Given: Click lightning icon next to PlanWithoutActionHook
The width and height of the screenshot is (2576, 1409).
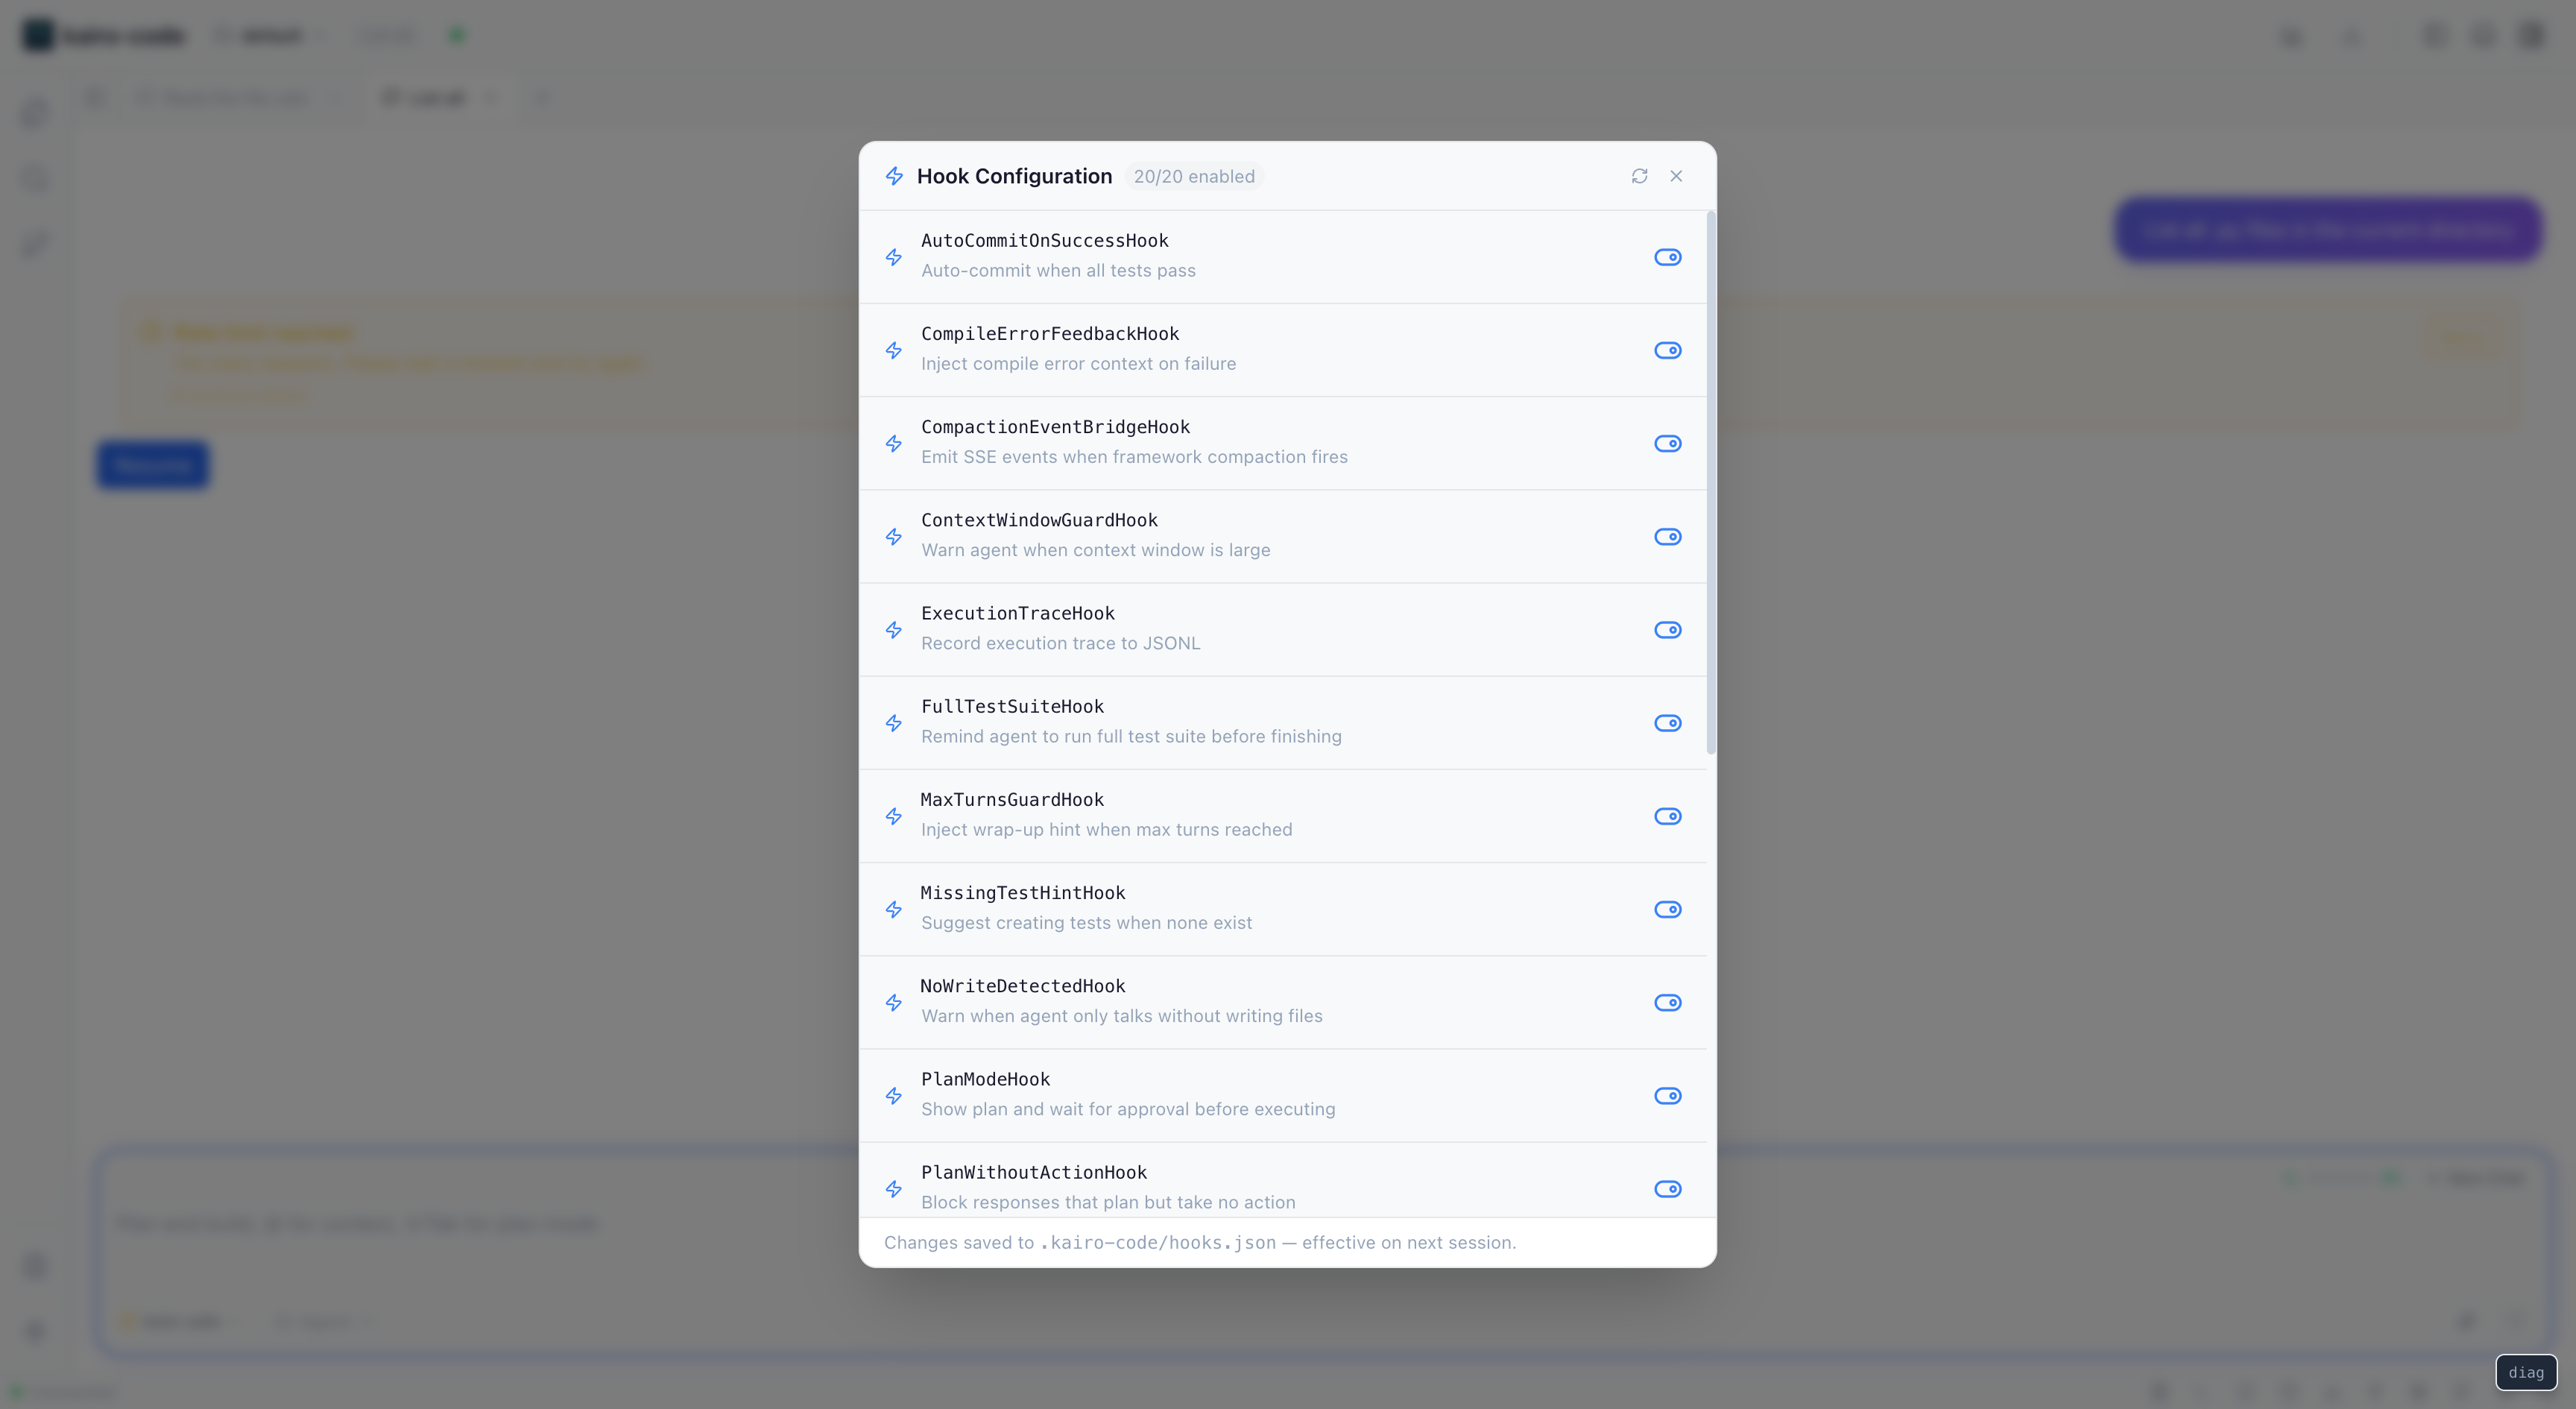Looking at the screenshot, I should pos(894,1189).
